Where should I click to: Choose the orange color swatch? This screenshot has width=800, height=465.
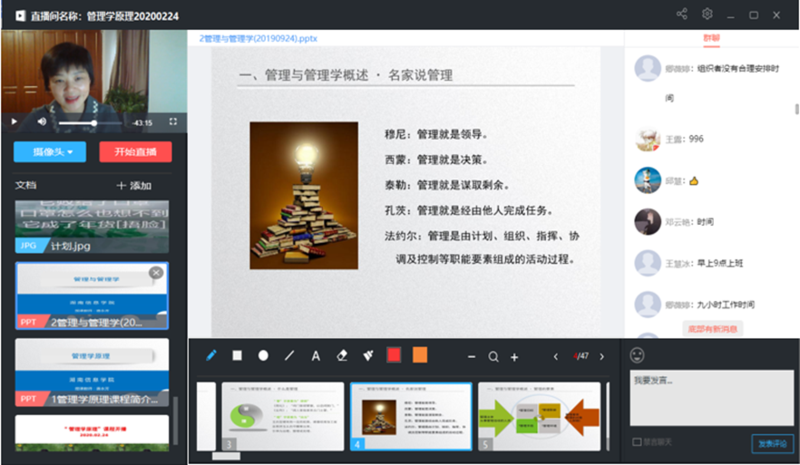[x=420, y=355]
